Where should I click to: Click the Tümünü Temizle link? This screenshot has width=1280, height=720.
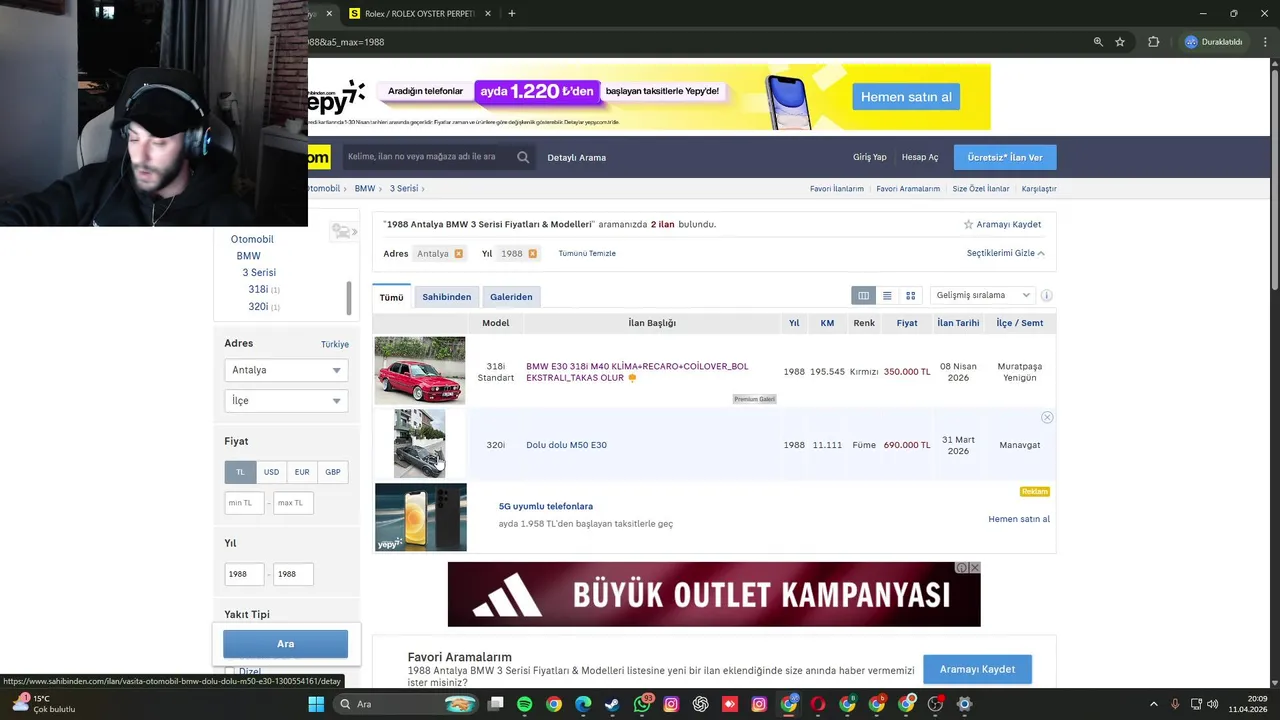point(587,253)
